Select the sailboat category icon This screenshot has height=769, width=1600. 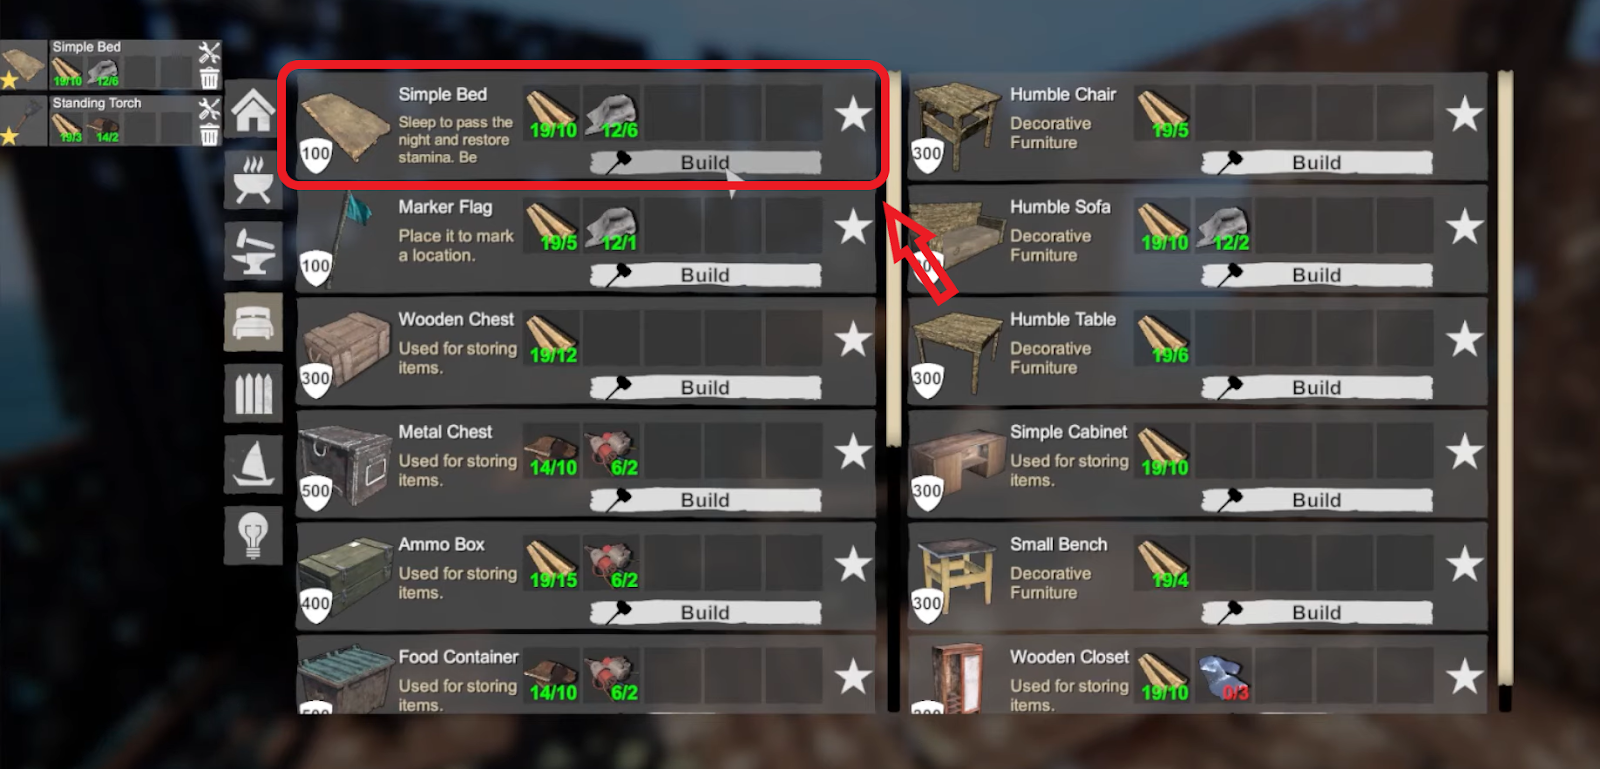[x=253, y=464]
